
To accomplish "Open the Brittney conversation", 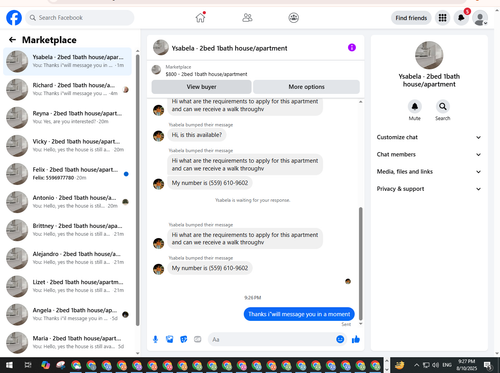I will tap(67, 230).
